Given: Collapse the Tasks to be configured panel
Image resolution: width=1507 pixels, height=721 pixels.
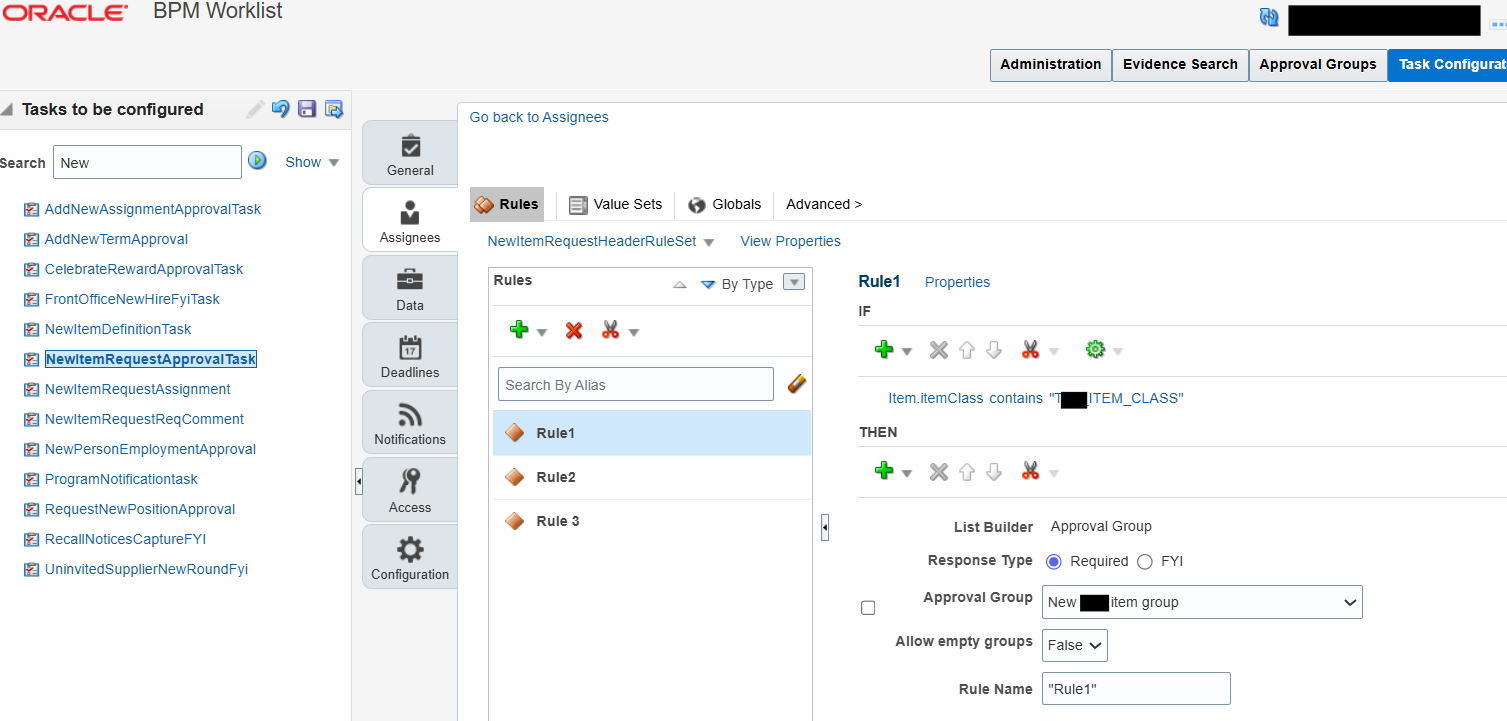Looking at the screenshot, I should click(7, 109).
